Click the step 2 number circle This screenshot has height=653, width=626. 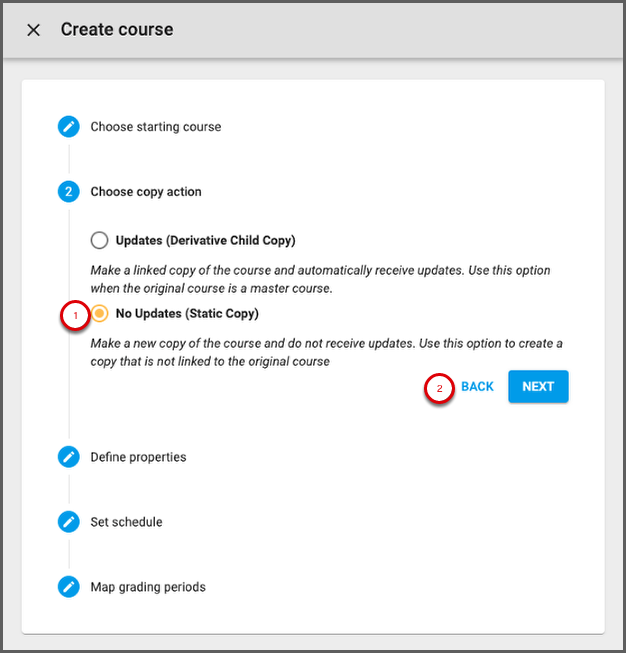68,191
